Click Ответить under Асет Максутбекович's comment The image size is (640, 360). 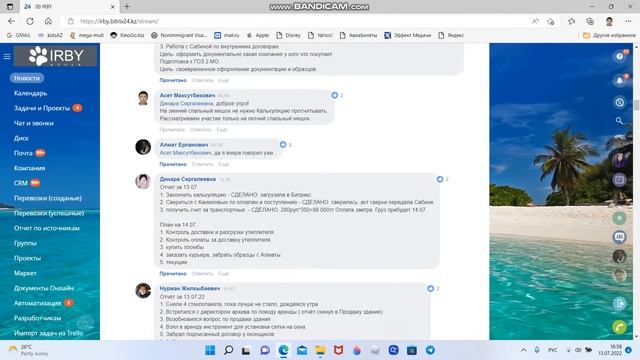pos(200,129)
